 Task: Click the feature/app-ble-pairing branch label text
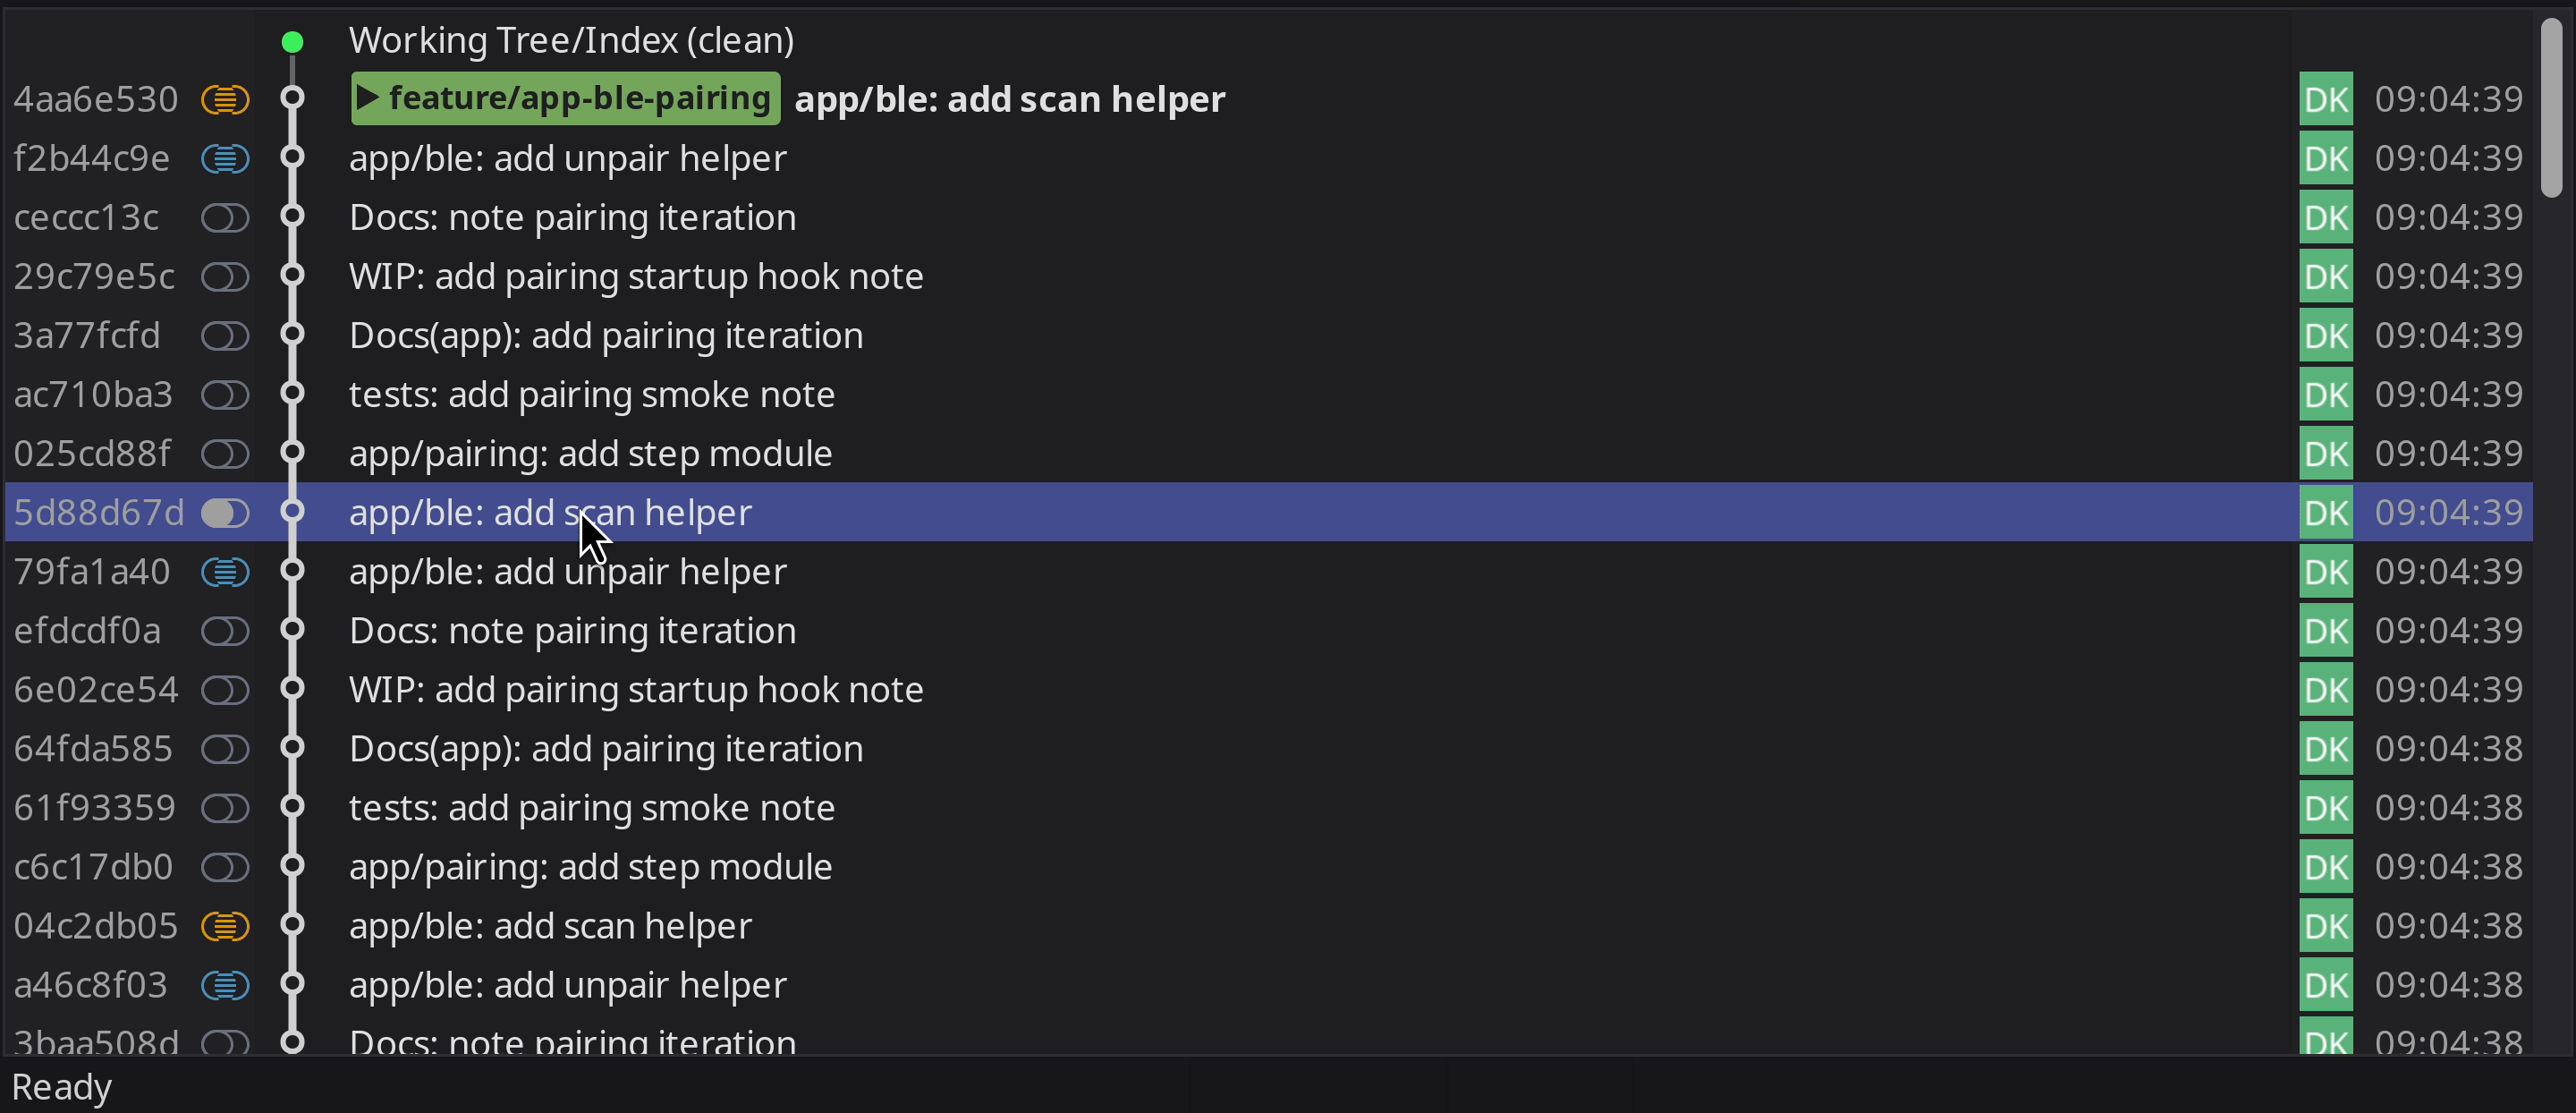pyautogui.click(x=579, y=98)
